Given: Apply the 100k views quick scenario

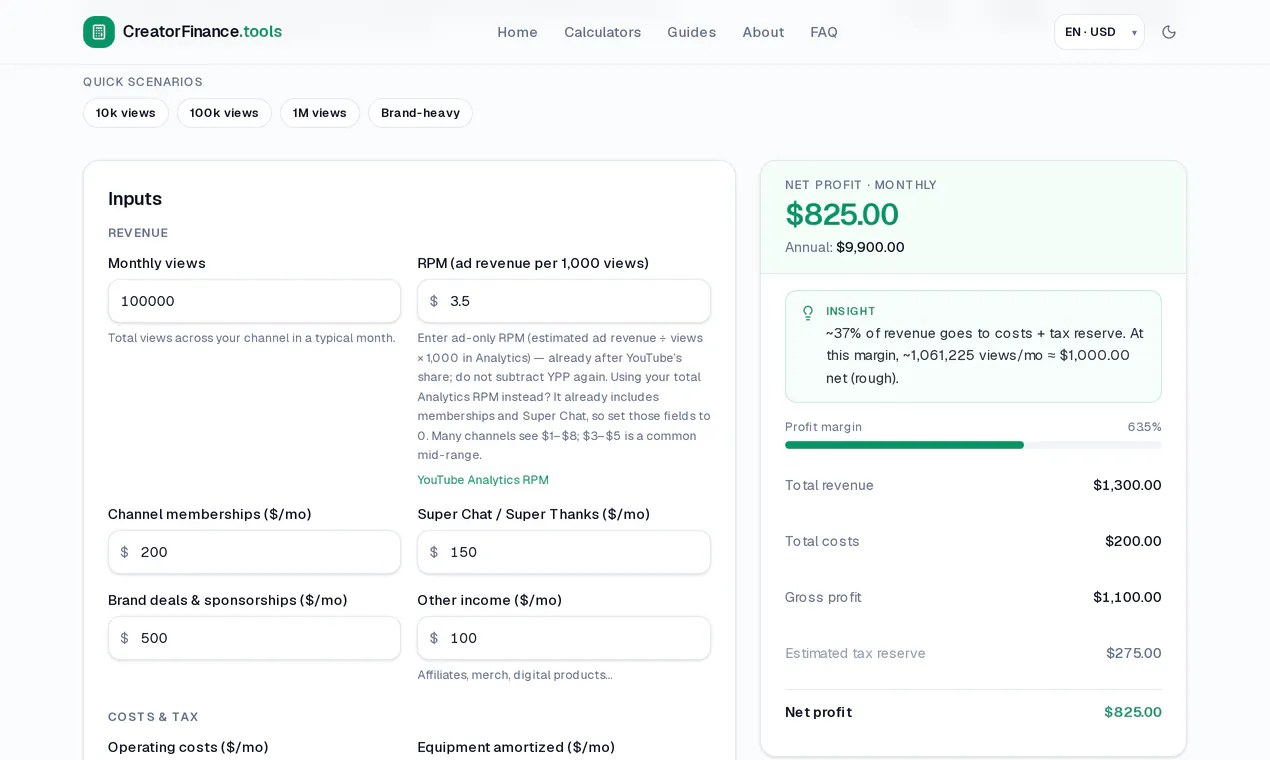Looking at the screenshot, I should pos(224,113).
